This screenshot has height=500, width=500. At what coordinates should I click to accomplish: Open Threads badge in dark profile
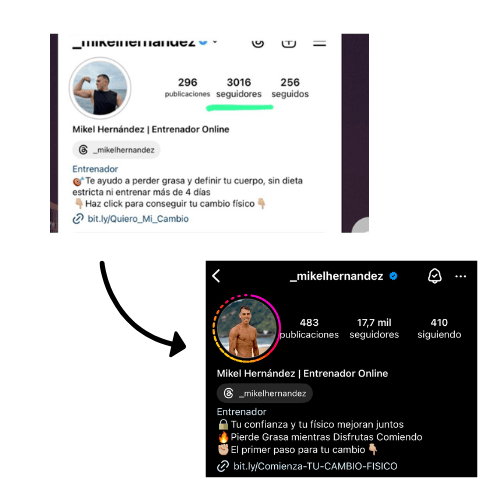pos(265,393)
